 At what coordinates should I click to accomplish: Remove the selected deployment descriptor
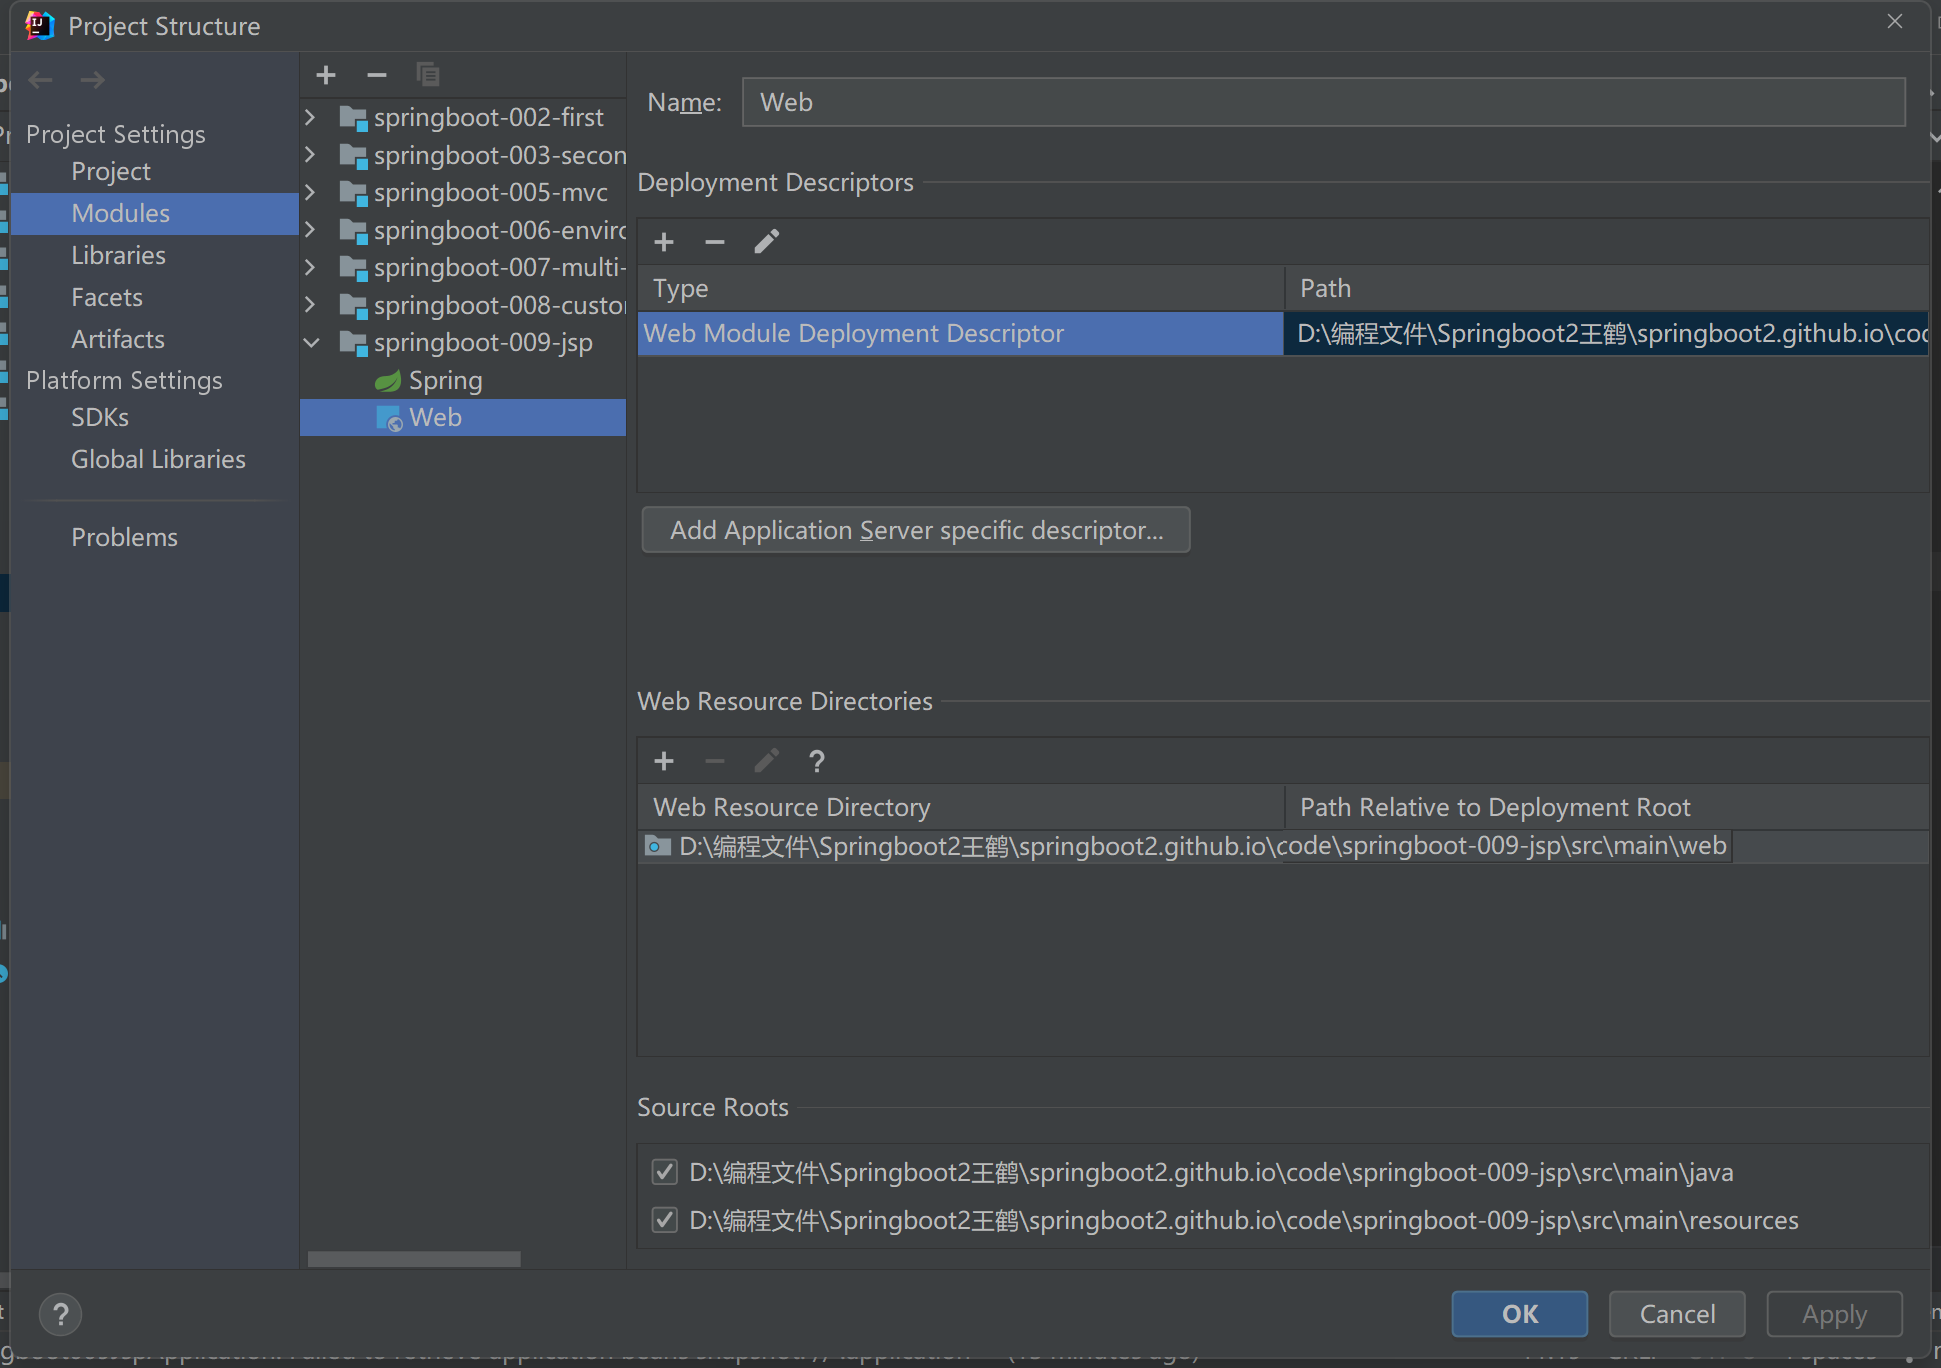(x=715, y=242)
